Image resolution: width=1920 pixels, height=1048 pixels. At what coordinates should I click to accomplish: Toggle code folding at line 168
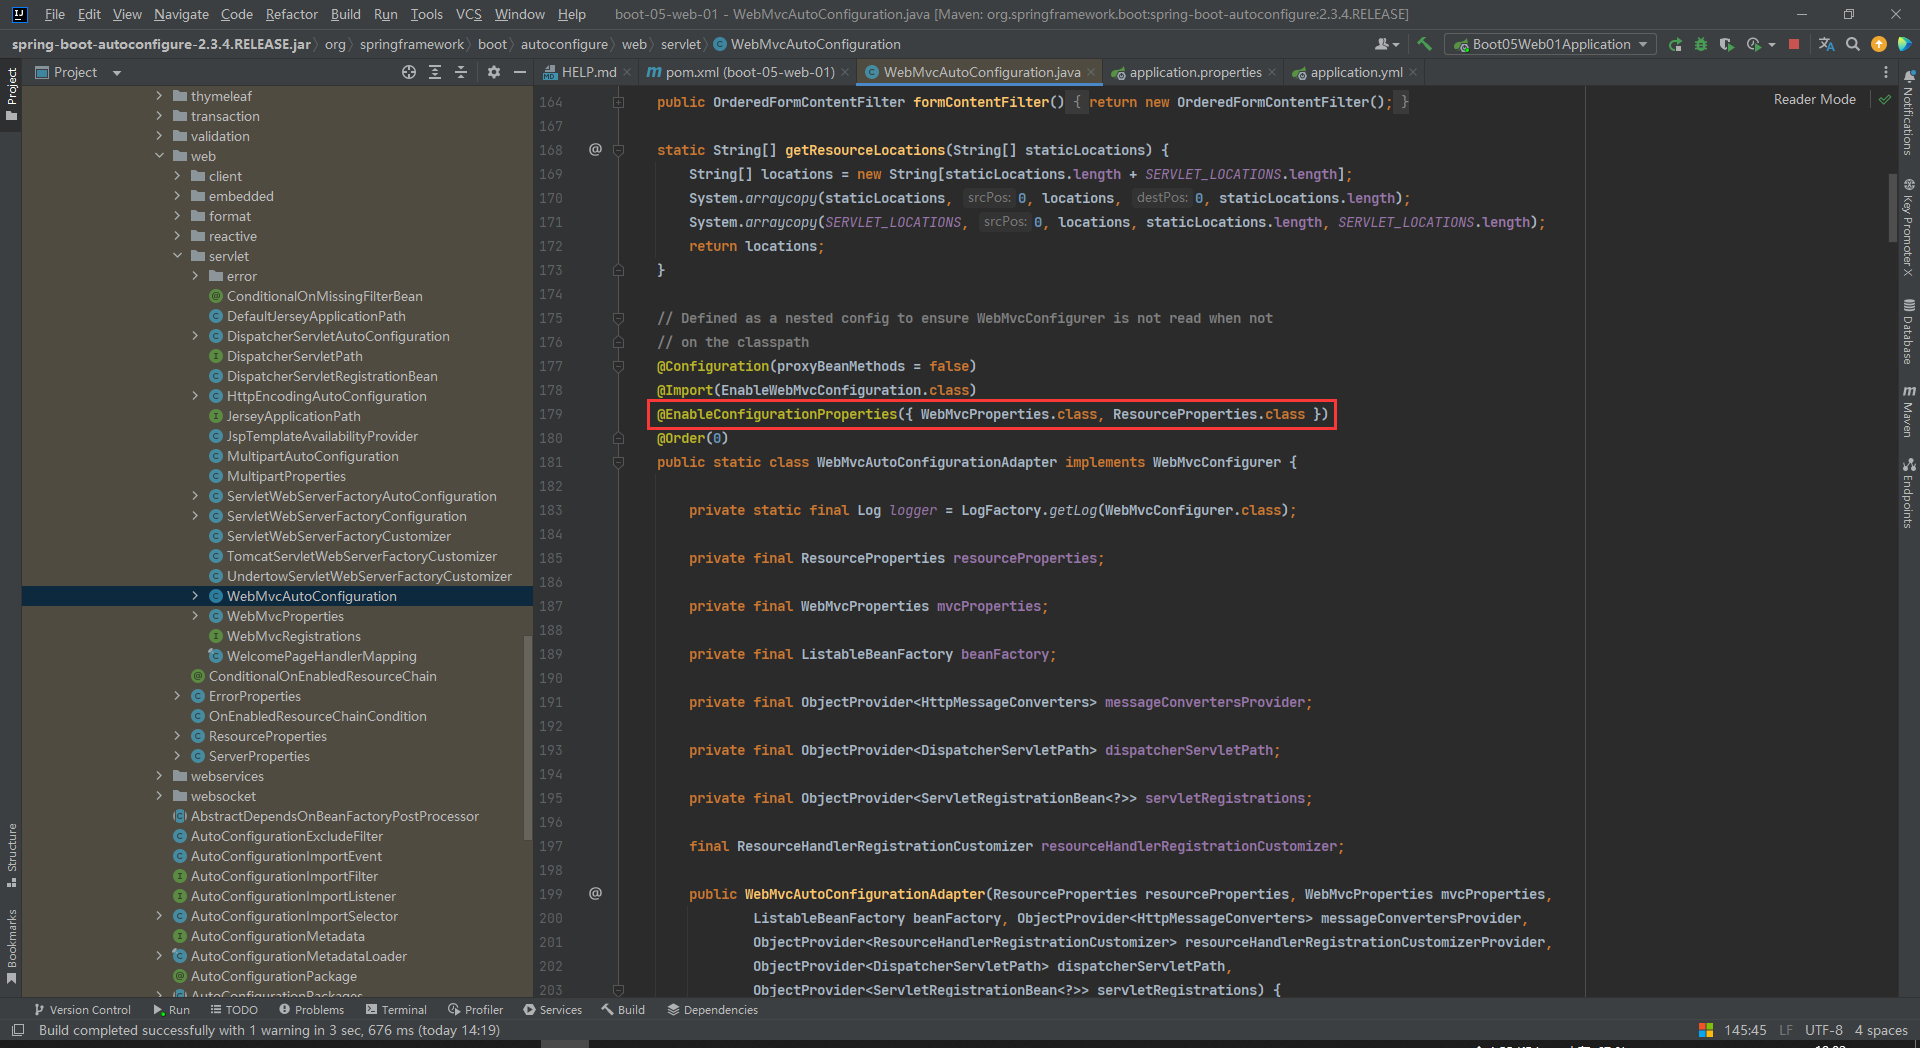(618, 150)
